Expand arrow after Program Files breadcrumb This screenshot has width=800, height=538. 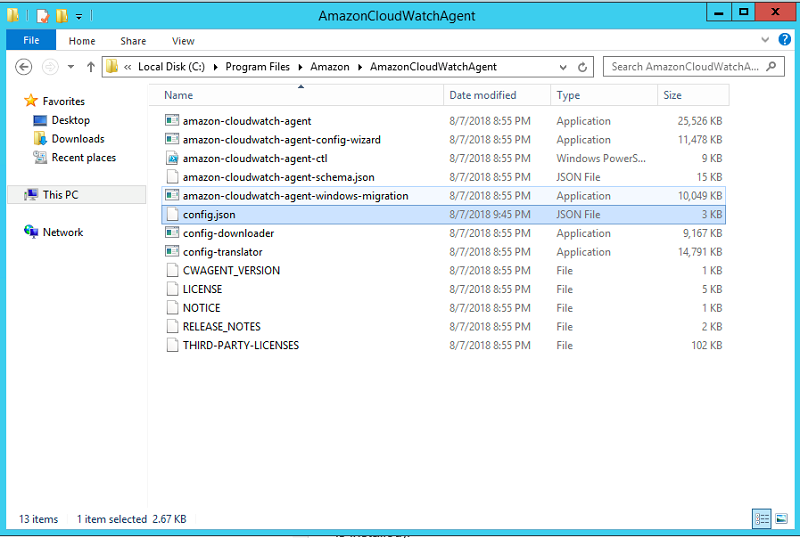[x=300, y=67]
